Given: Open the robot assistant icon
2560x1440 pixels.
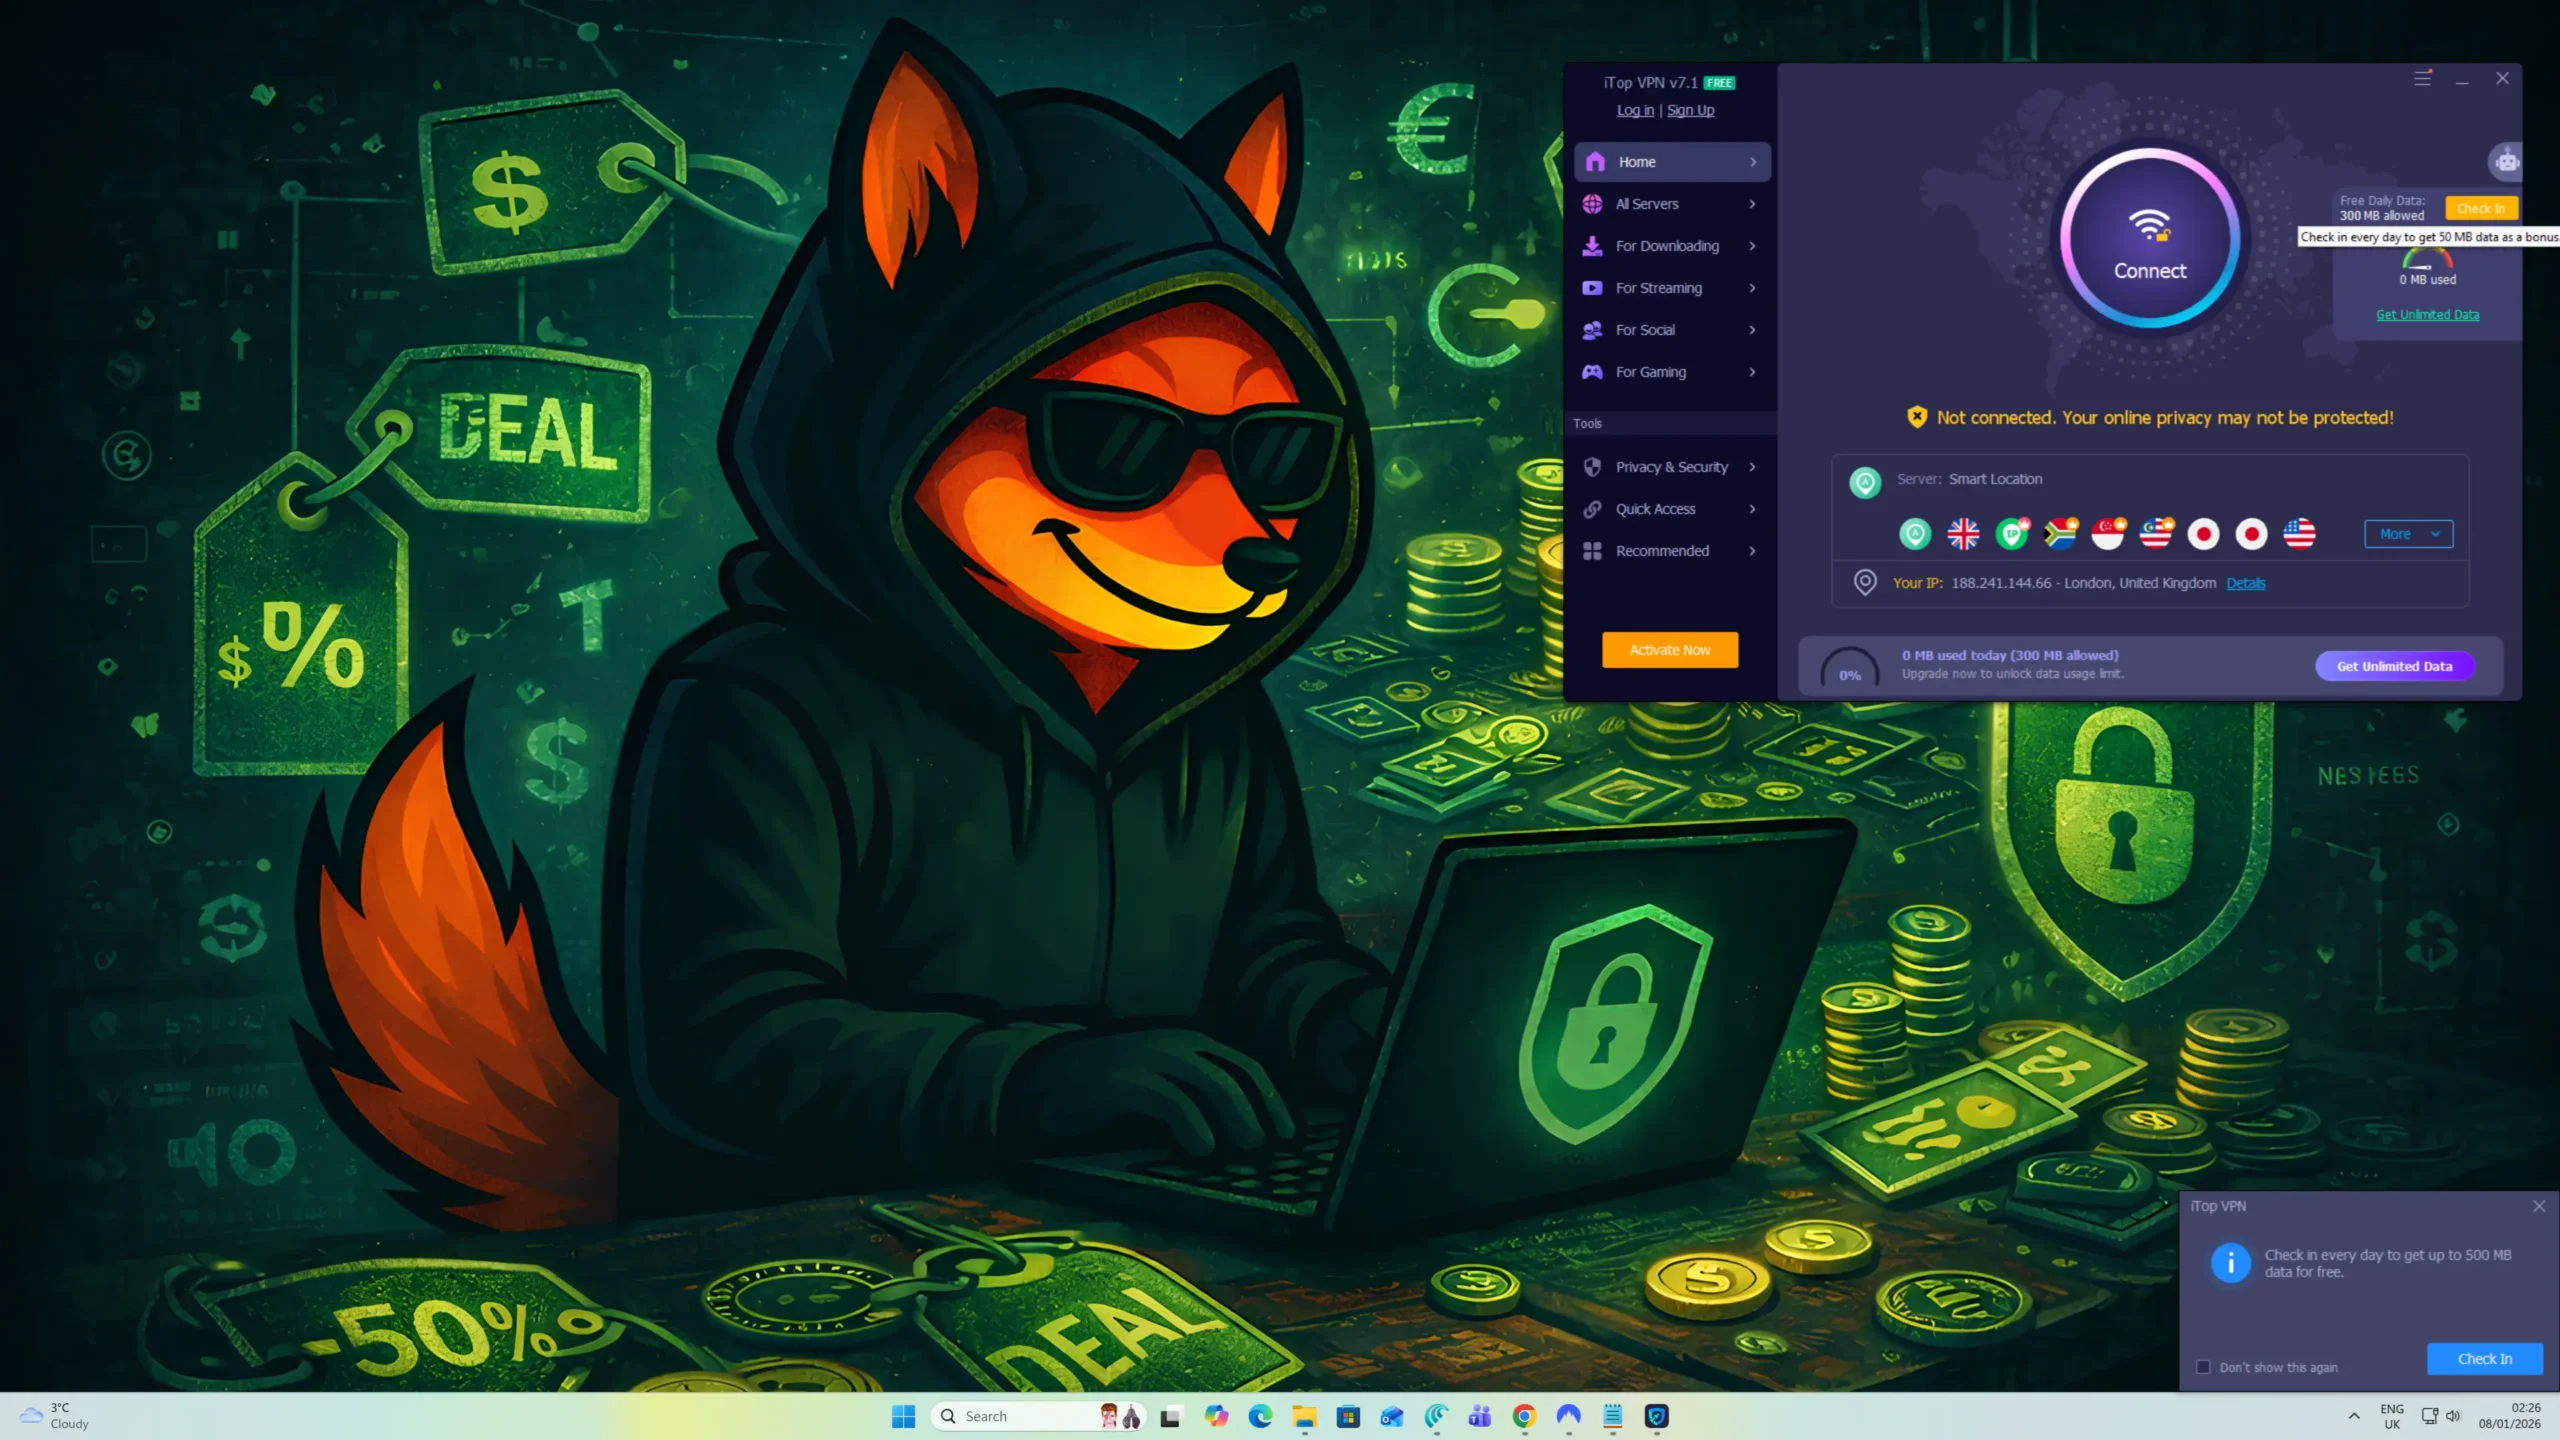Looking at the screenshot, I should (x=2506, y=161).
